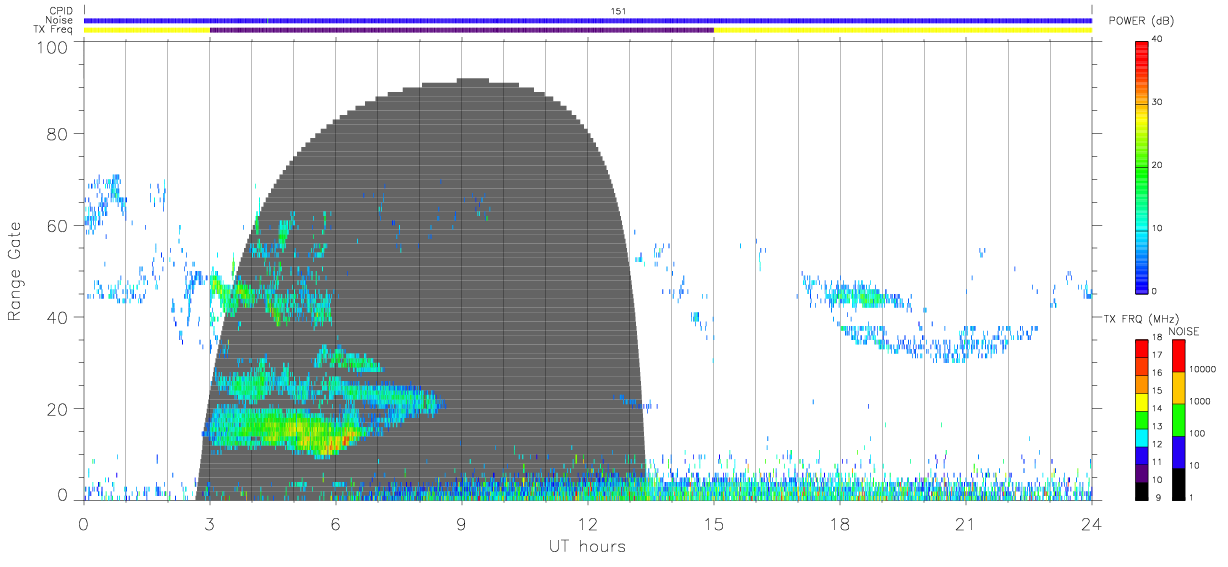Click Range Gate tick label 80

click(57, 133)
